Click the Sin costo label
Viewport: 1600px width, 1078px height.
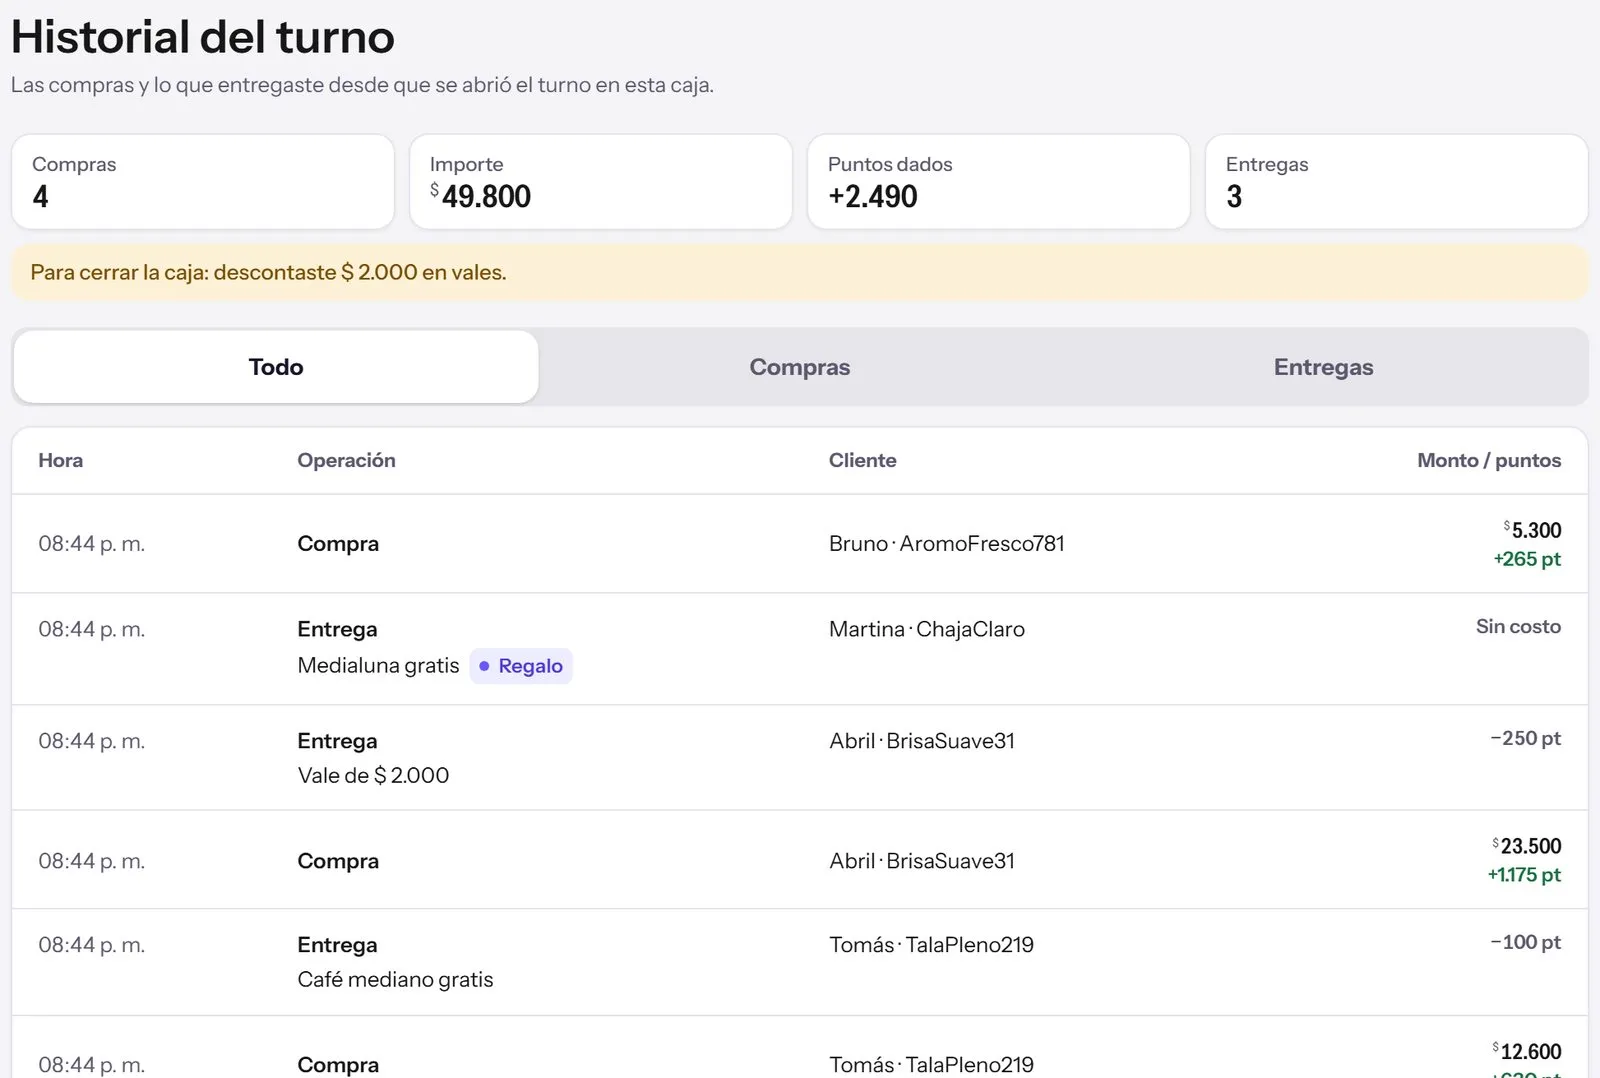click(x=1518, y=626)
